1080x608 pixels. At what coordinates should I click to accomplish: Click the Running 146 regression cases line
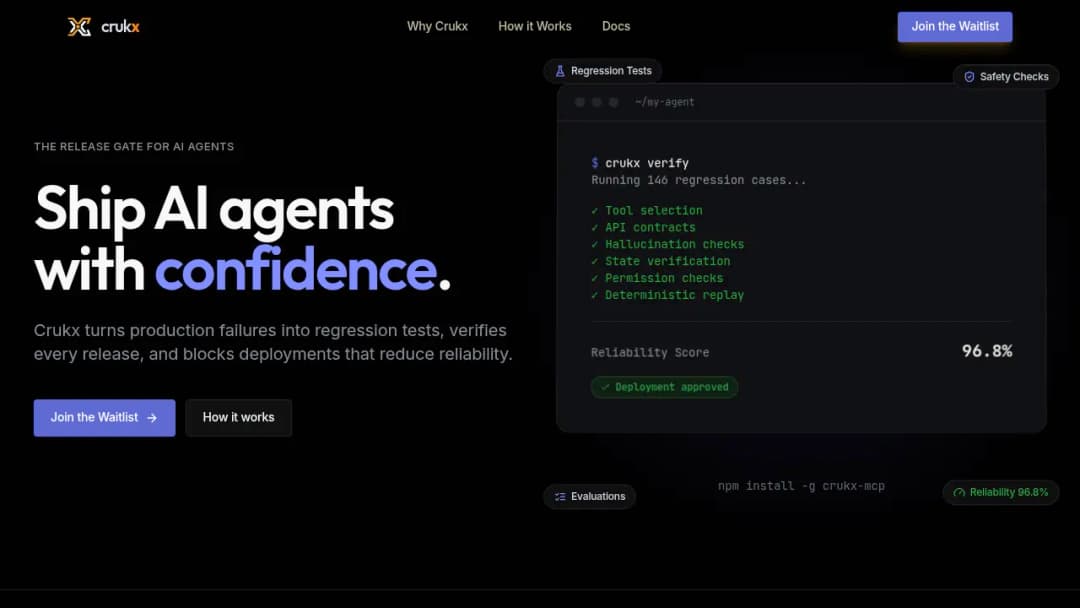click(x=698, y=180)
